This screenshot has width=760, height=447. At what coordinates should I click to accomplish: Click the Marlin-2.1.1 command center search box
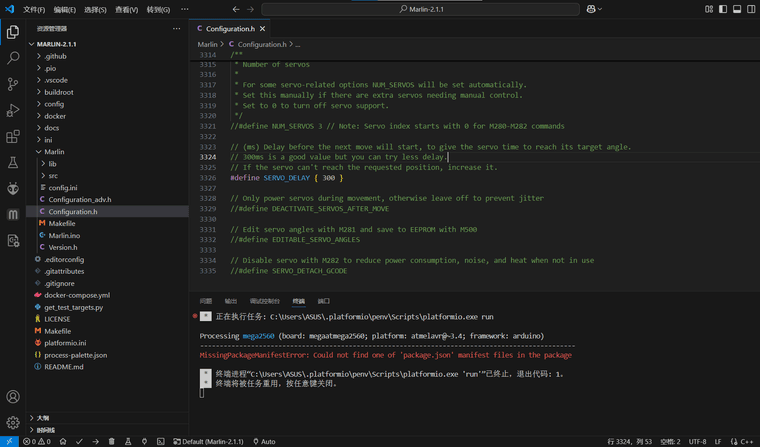pos(420,9)
